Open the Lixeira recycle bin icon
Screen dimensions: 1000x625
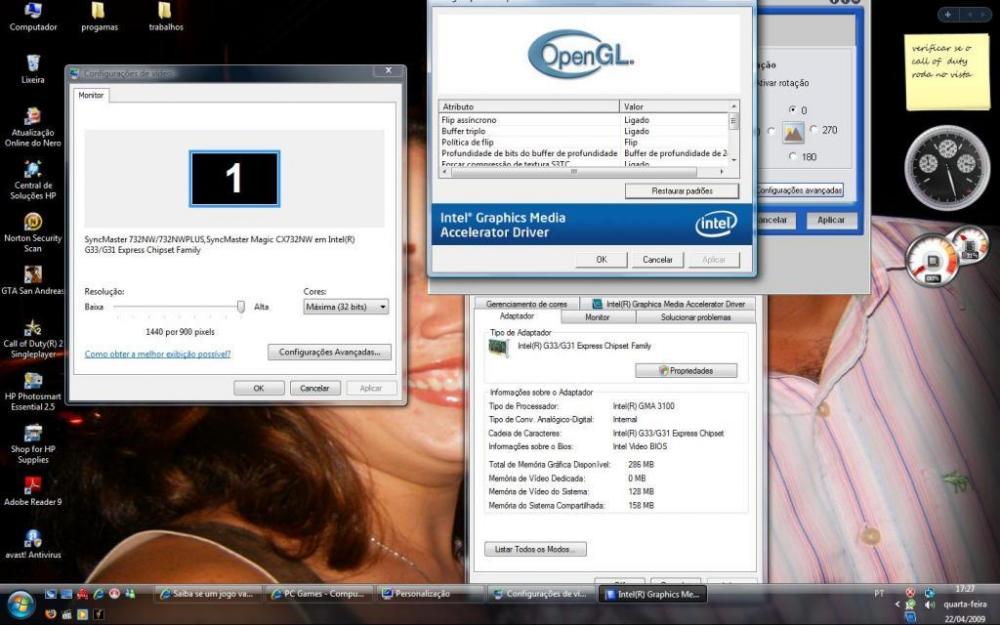(x=33, y=65)
